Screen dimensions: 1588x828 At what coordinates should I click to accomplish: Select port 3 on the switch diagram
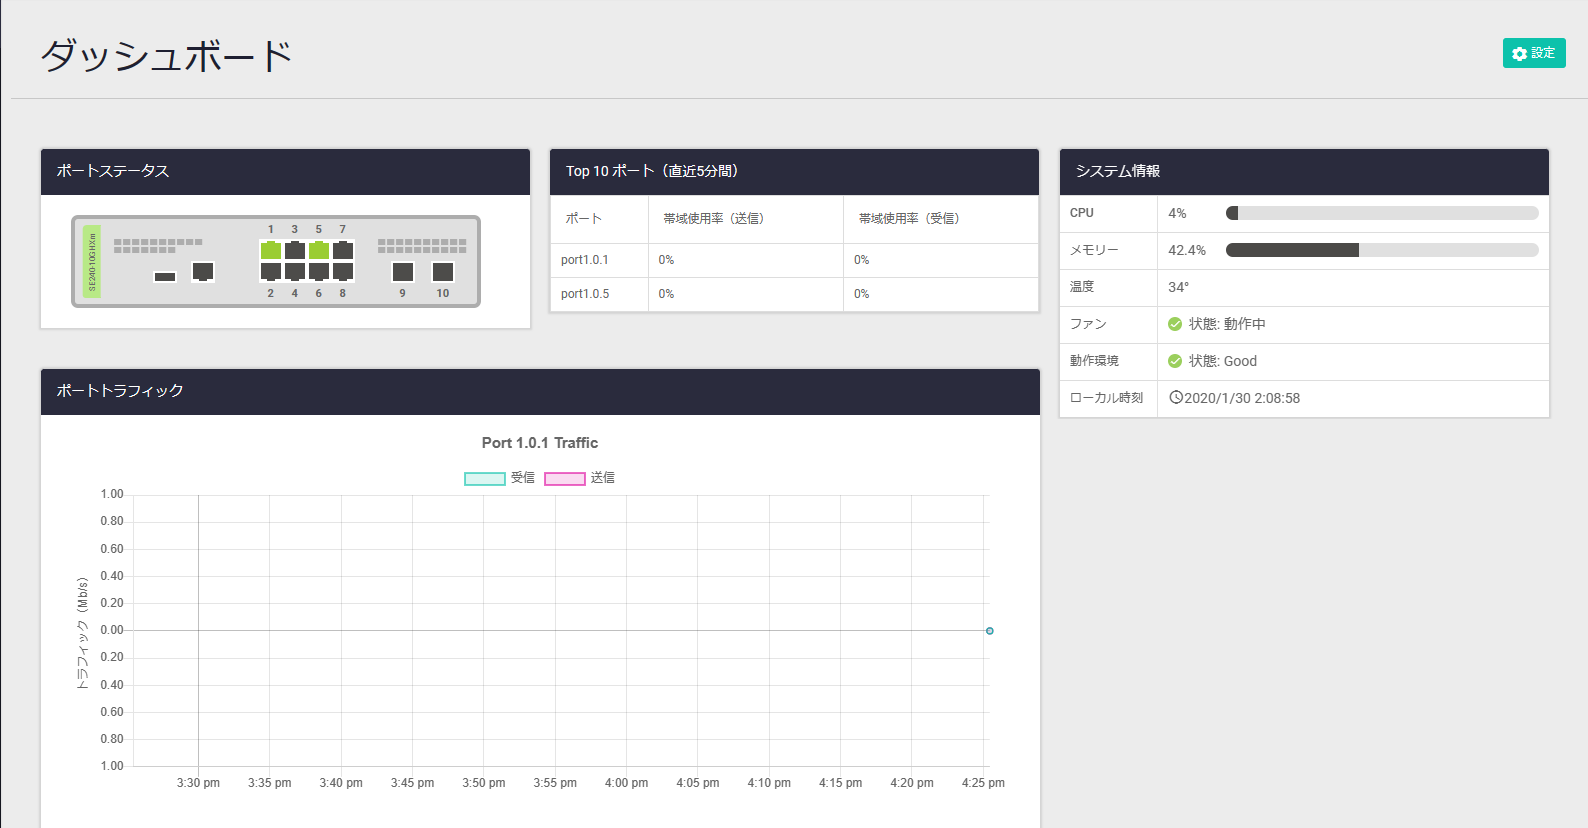coord(295,250)
